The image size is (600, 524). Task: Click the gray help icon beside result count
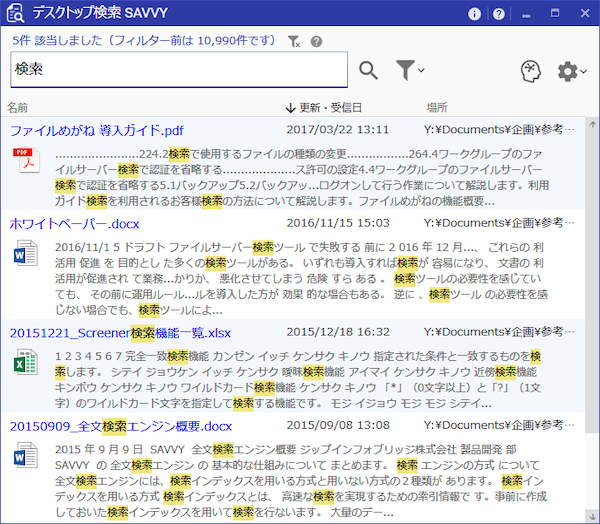(x=316, y=41)
